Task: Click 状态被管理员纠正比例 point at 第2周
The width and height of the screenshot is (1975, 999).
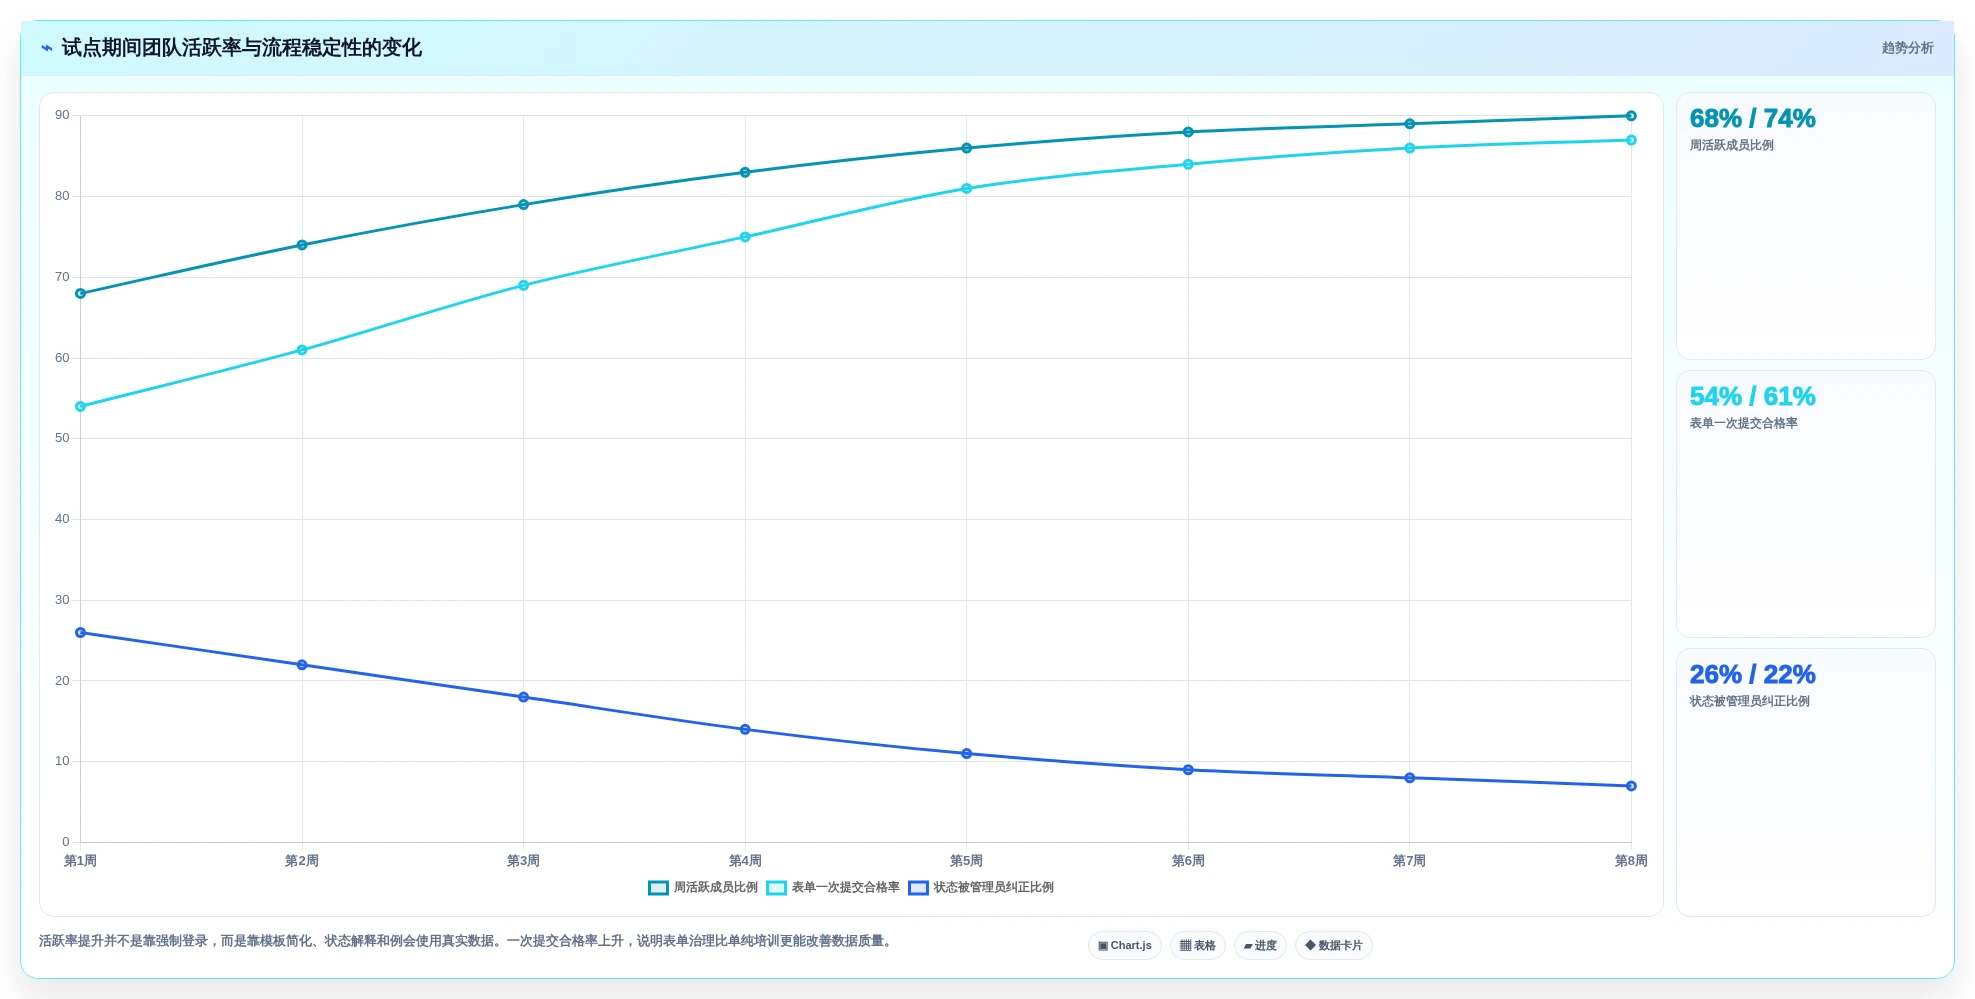Action: click(x=302, y=665)
